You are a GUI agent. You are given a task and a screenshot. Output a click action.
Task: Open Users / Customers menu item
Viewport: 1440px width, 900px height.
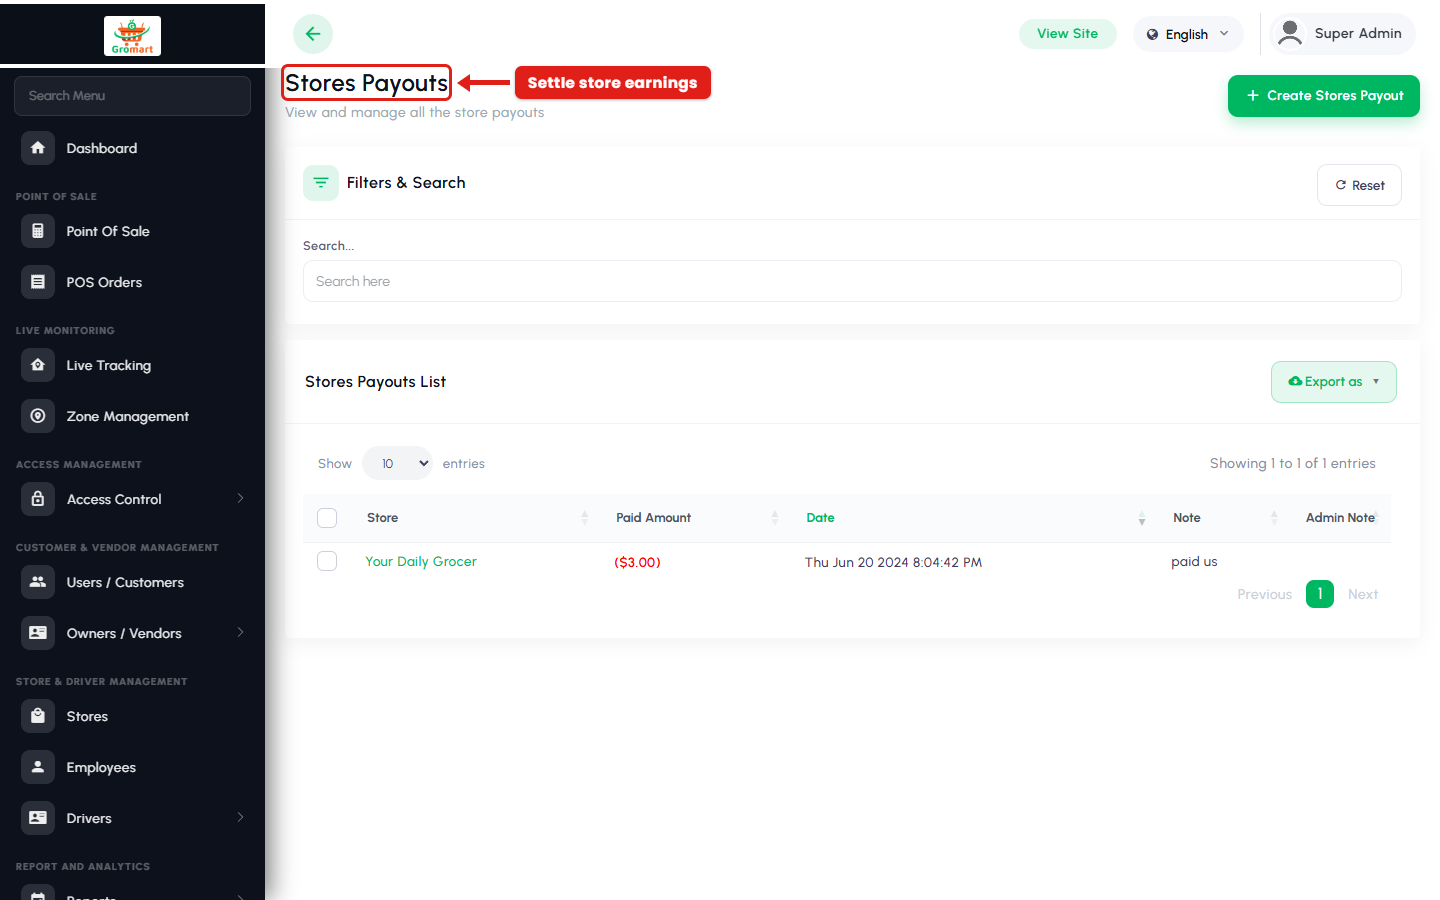tap(132, 582)
